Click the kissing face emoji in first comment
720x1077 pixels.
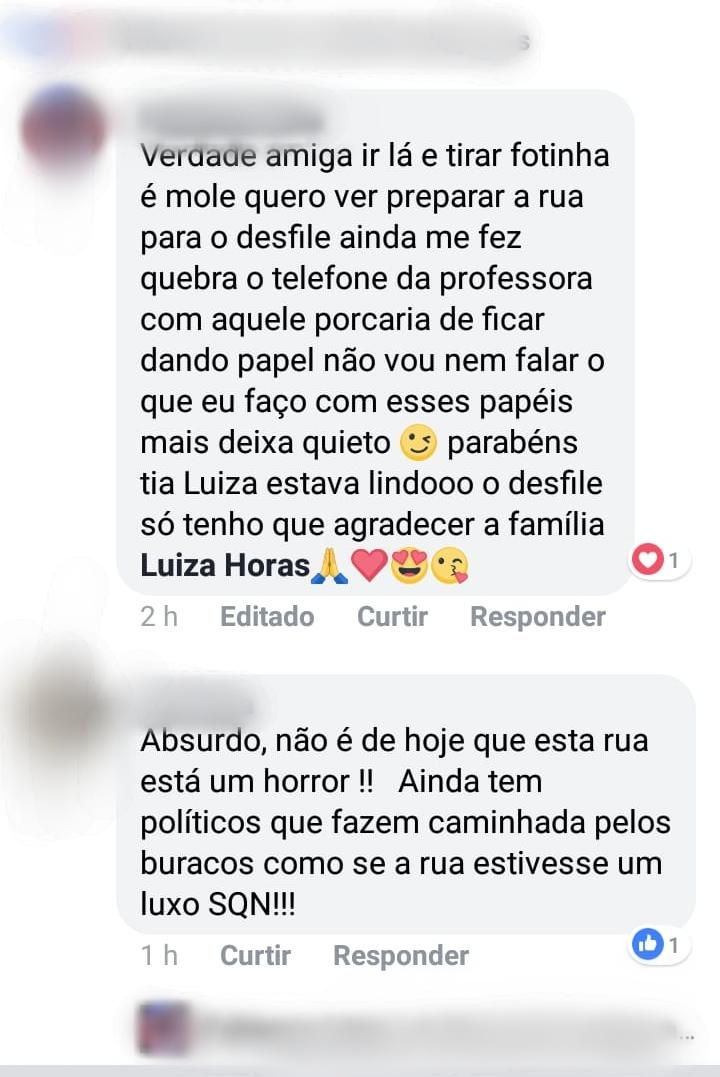tap(449, 566)
